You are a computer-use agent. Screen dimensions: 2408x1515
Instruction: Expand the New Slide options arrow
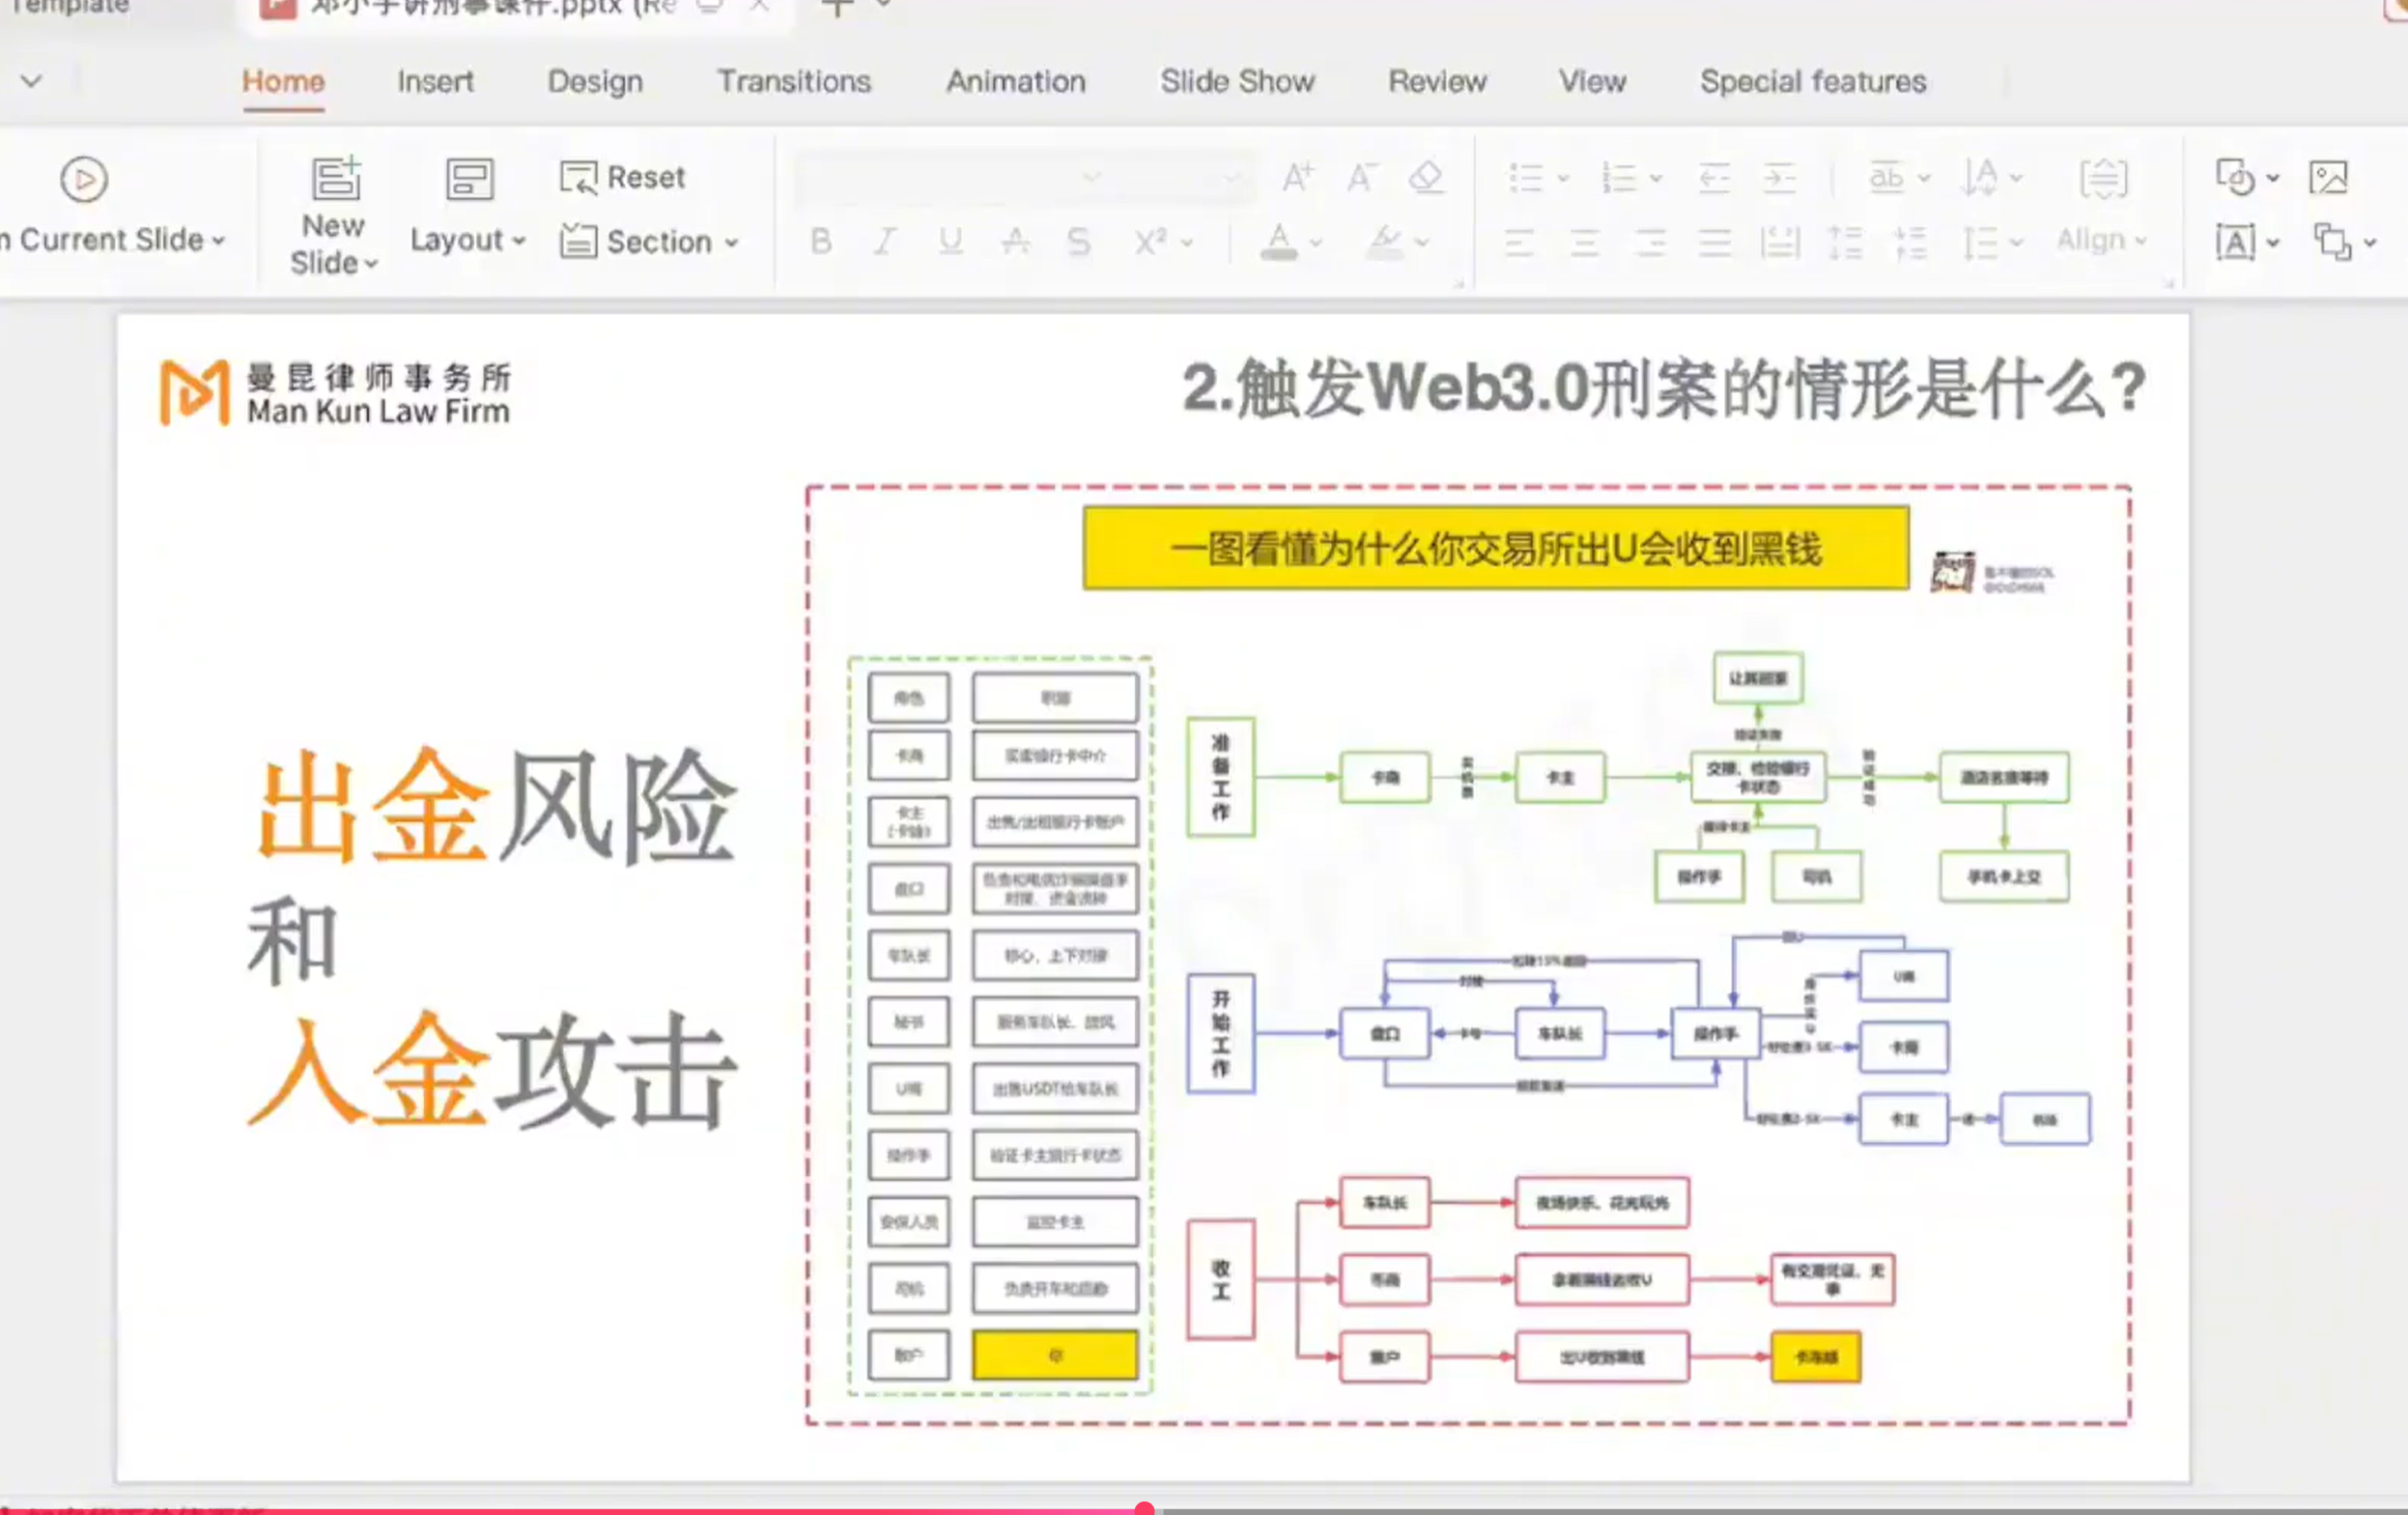point(371,264)
